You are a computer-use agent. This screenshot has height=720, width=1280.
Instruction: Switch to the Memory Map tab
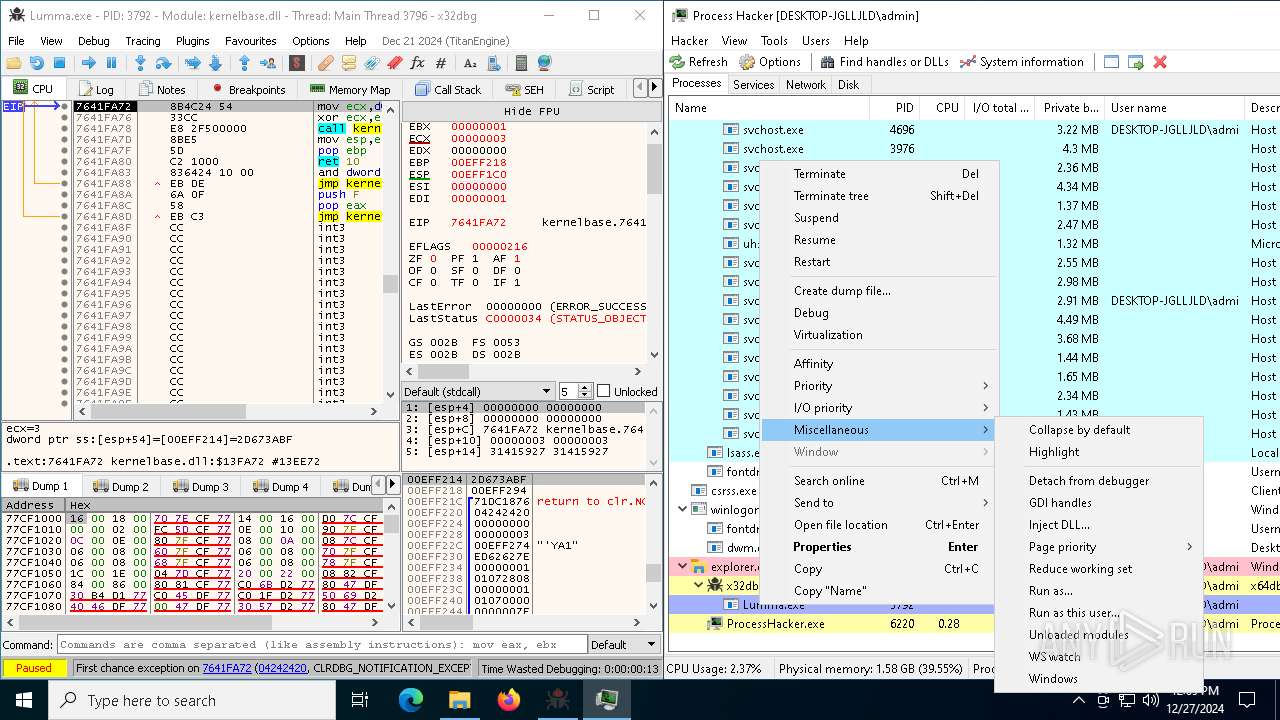tap(350, 89)
